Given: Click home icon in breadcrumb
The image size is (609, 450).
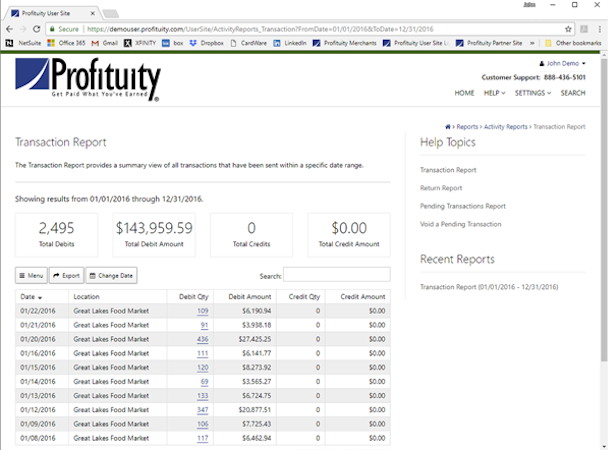Looking at the screenshot, I should 447,127.
